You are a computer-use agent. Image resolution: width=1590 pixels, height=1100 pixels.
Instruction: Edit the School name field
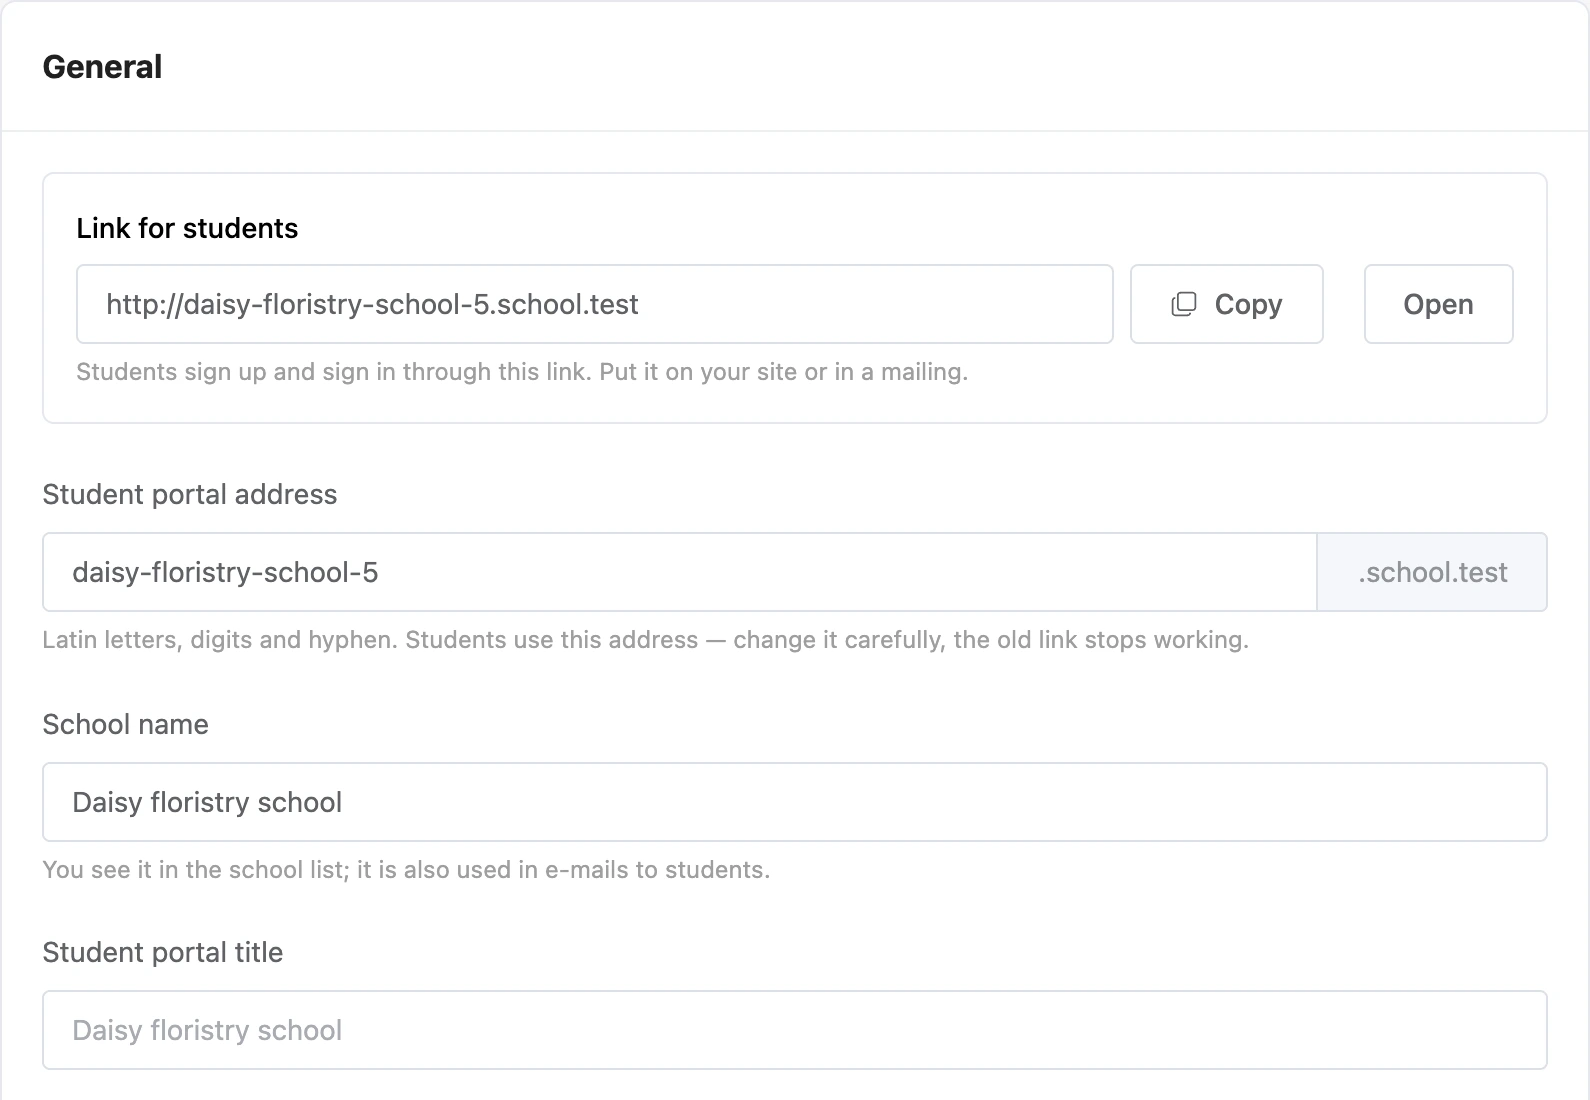click(x=795, y=802)
